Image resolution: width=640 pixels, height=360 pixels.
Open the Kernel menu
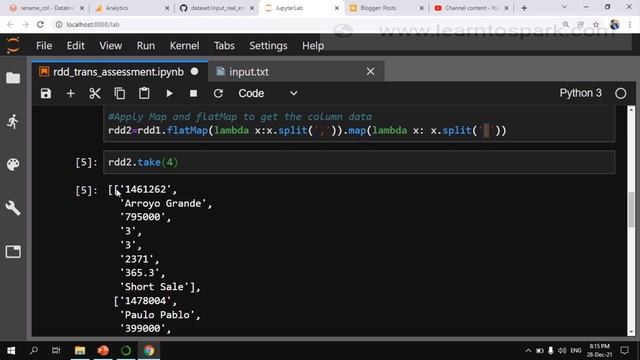pyautogui.click(x=184, y=46)
